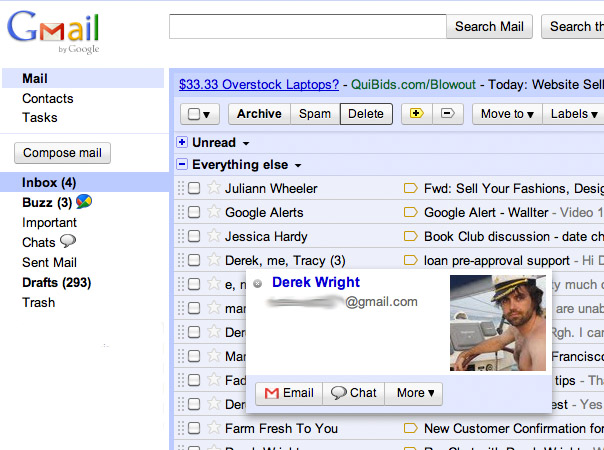604x450 pixels.
Task: Open the Unread section options arrow
Action: [x=246, y=143]
